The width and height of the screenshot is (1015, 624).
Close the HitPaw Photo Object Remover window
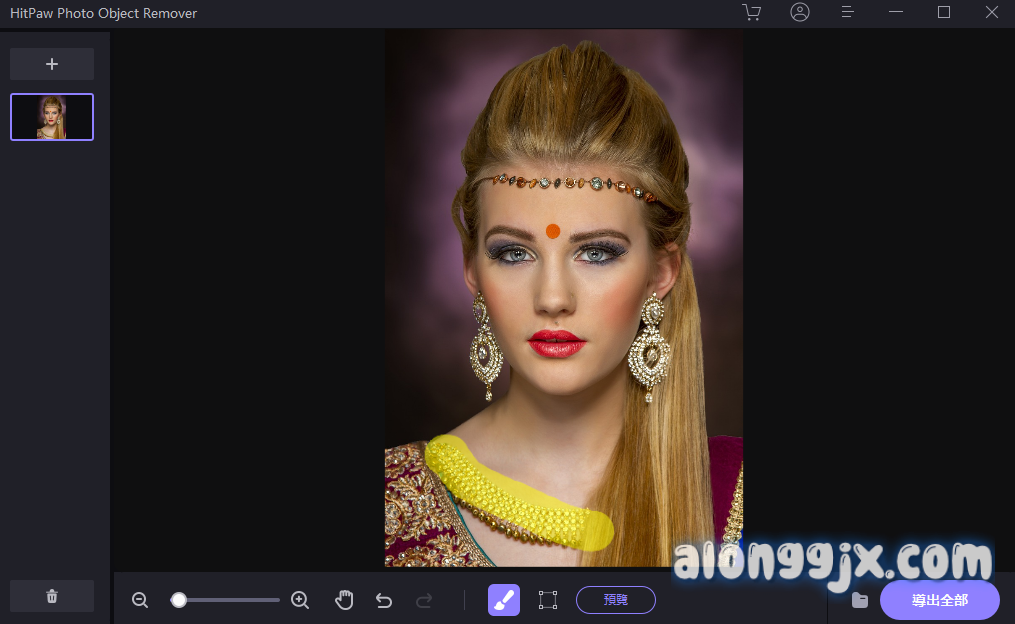(x=991, y=13)
